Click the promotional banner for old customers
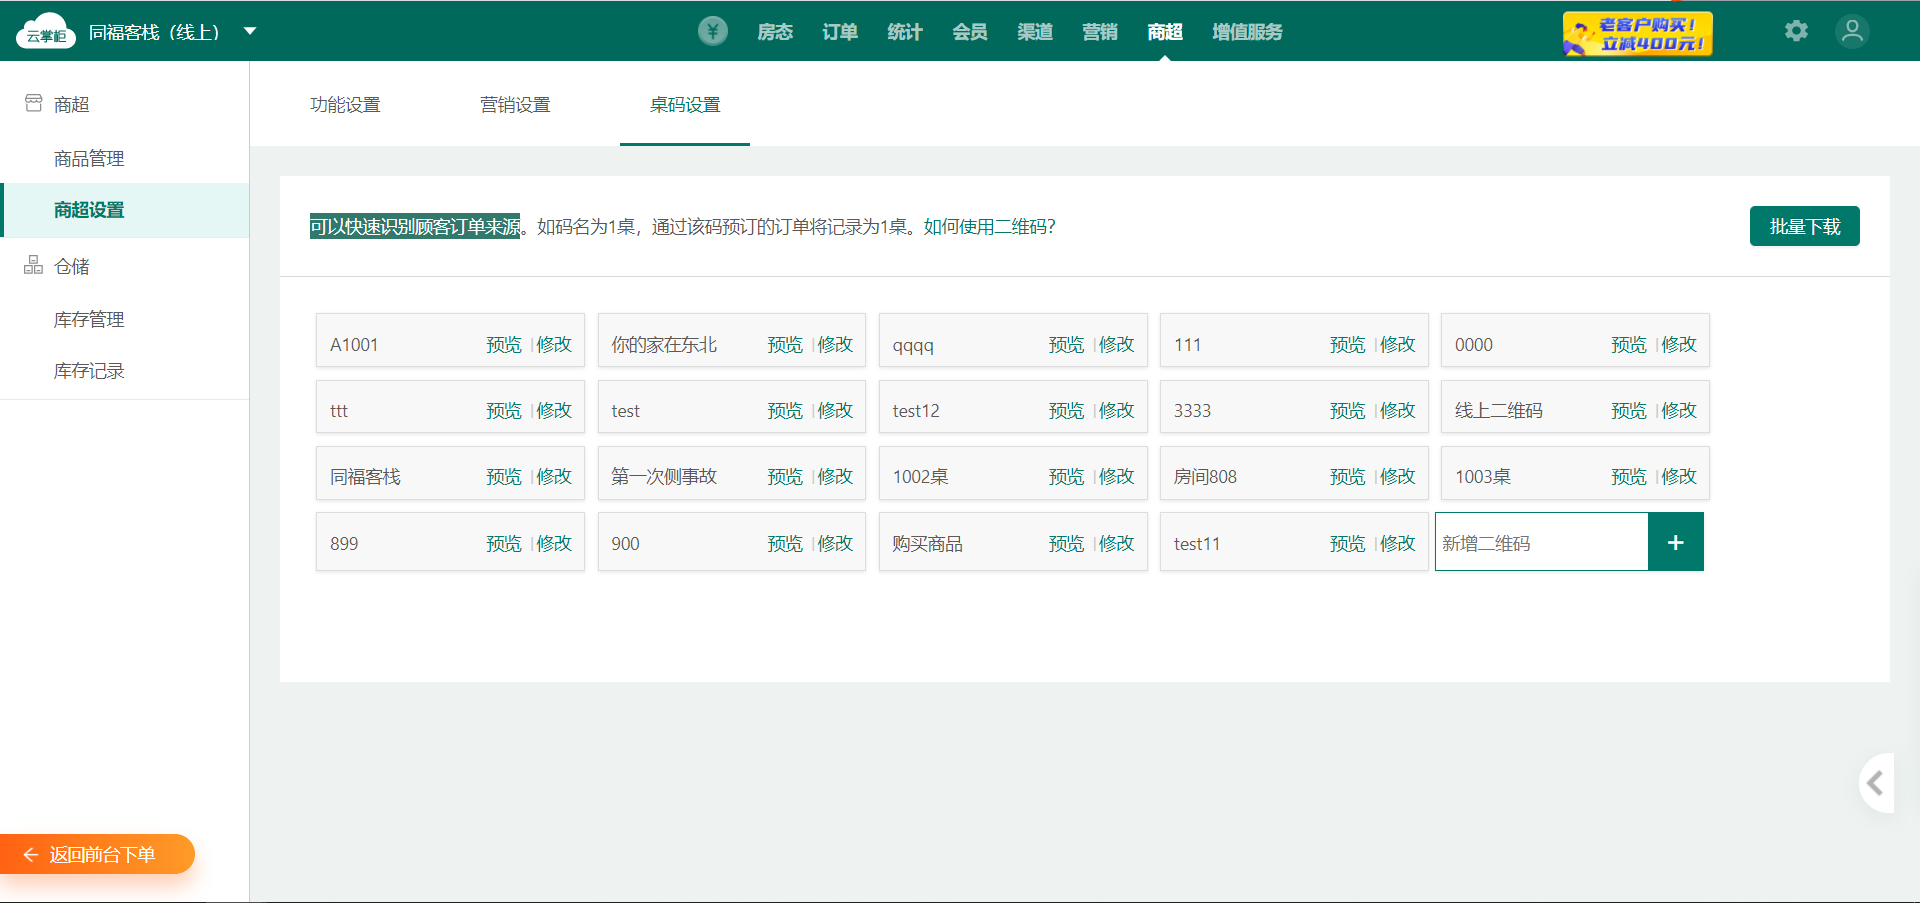1920x903 pixels. pos(1637,33)
